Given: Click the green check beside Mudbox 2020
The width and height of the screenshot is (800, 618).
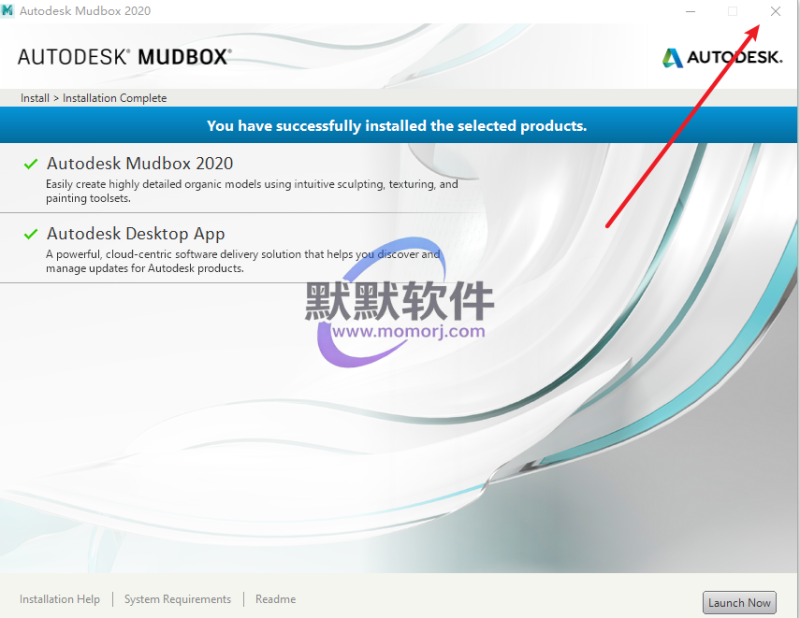Looking at the screenshot, I should pyautogui.click(x=31, y=163).
